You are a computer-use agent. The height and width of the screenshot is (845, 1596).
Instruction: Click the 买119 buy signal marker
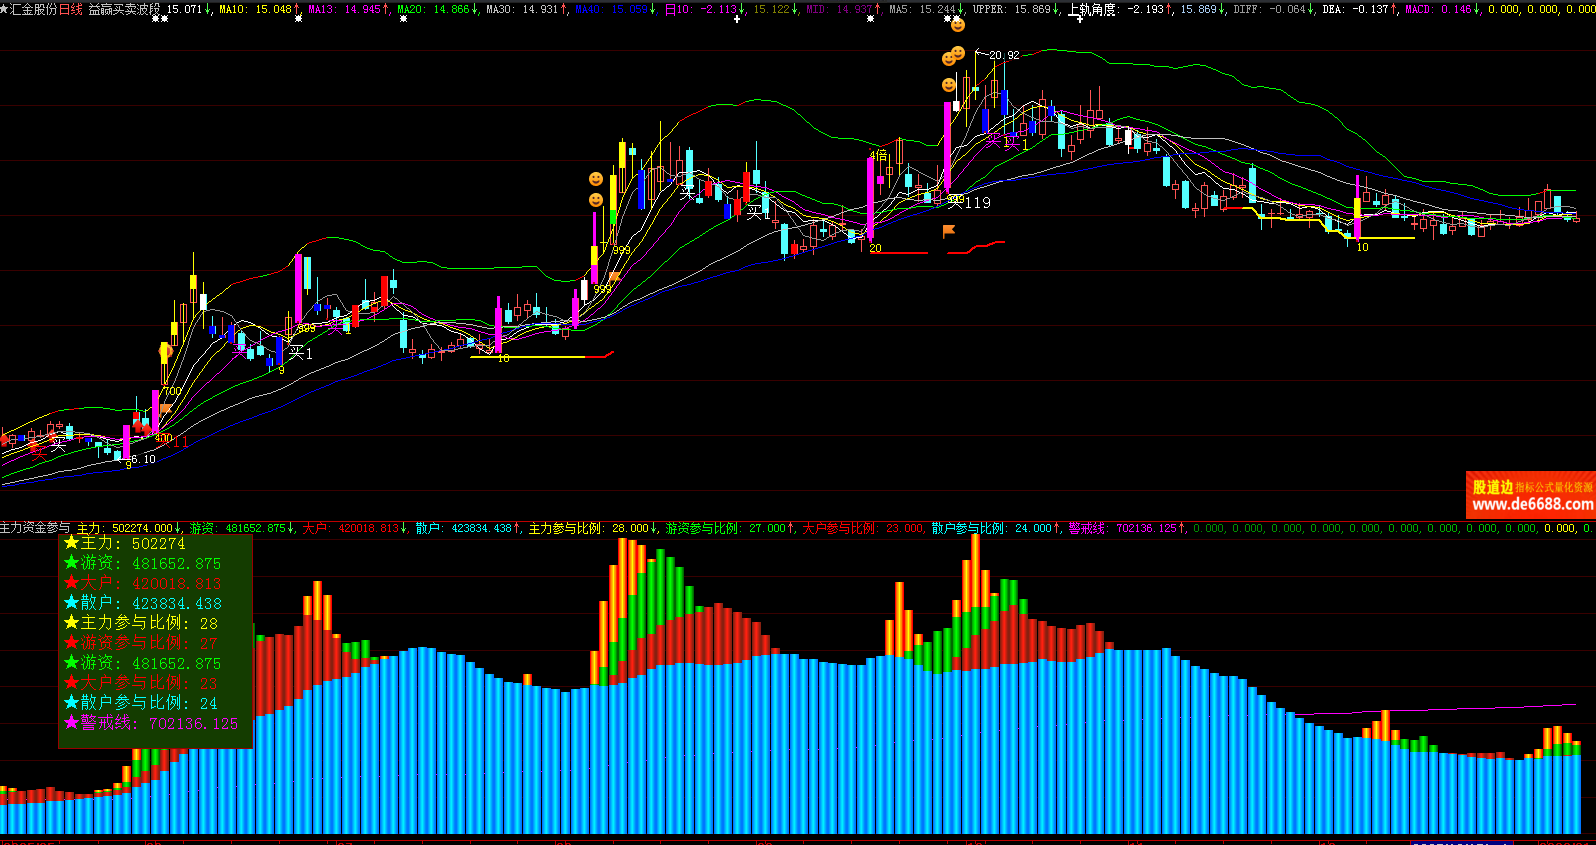tap(969, 202)
